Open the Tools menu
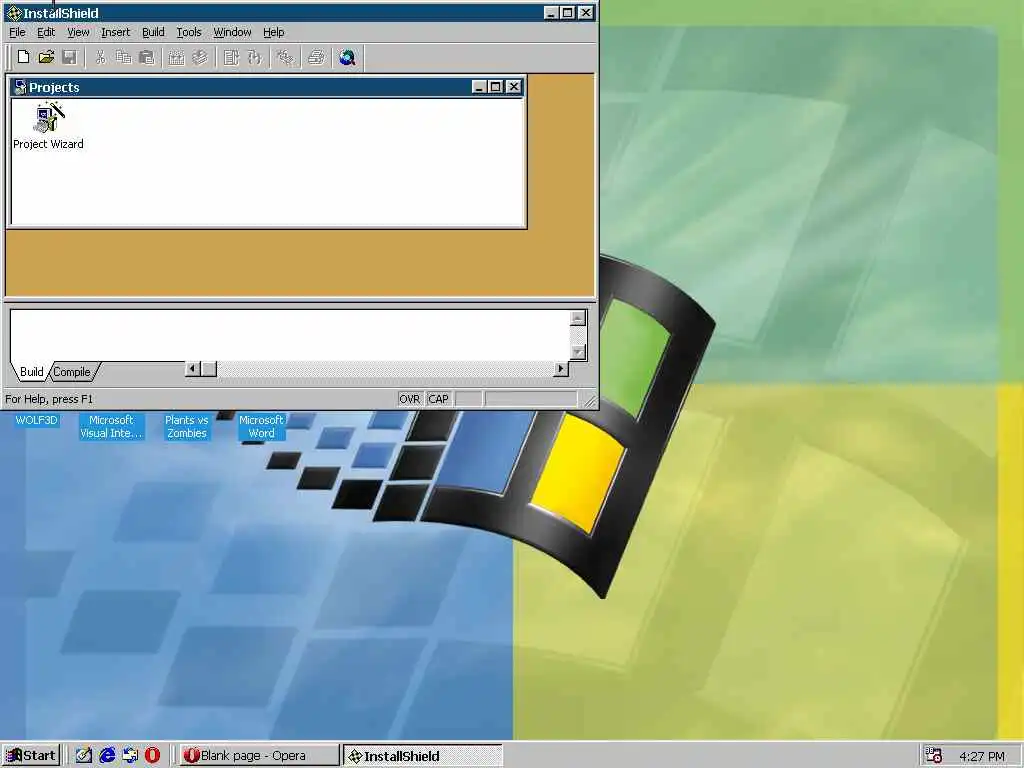This screenshot has height=768, width=1024. 189,32
